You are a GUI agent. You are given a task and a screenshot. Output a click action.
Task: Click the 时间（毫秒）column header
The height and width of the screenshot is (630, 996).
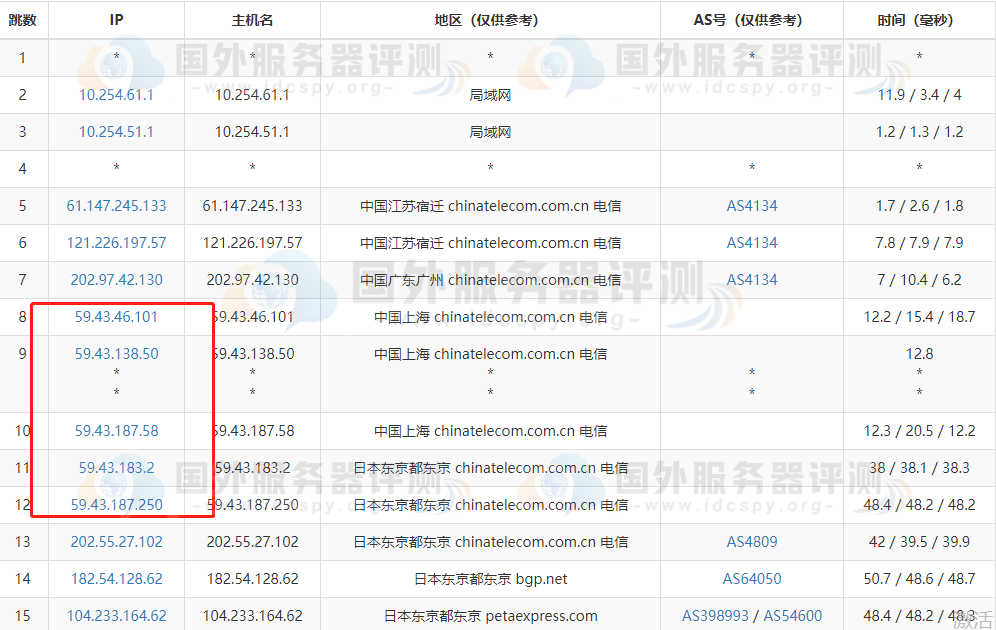click(x=919, y=20)
